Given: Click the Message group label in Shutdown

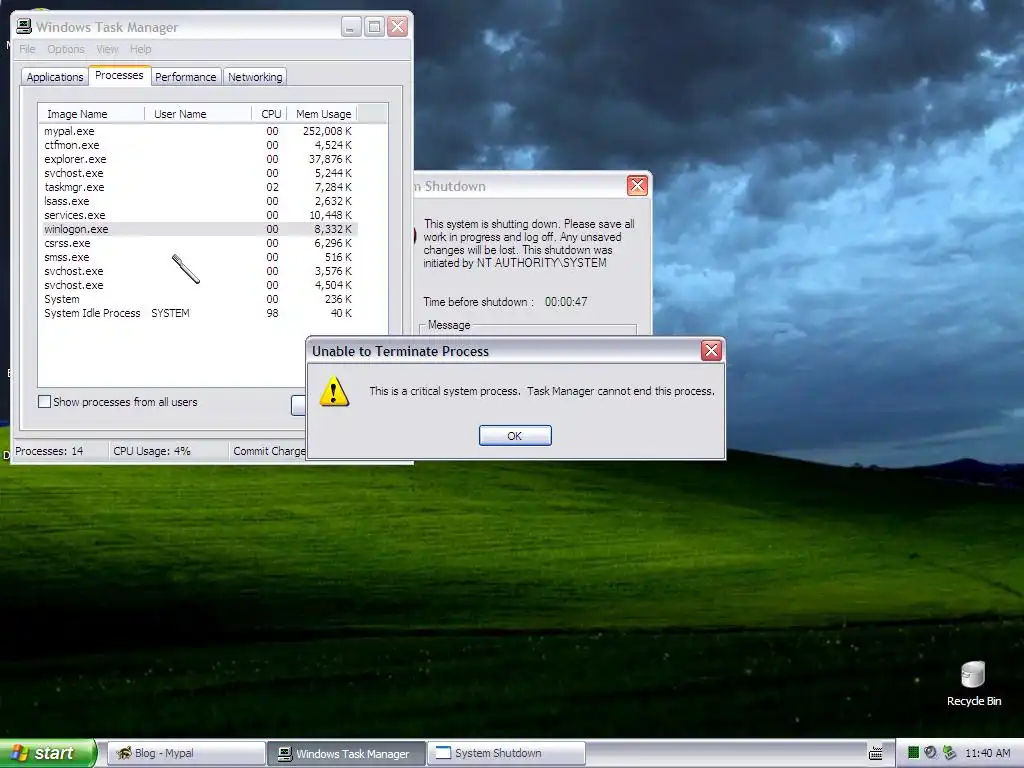Looking at the screenshot, I should [x=449, y=325].
